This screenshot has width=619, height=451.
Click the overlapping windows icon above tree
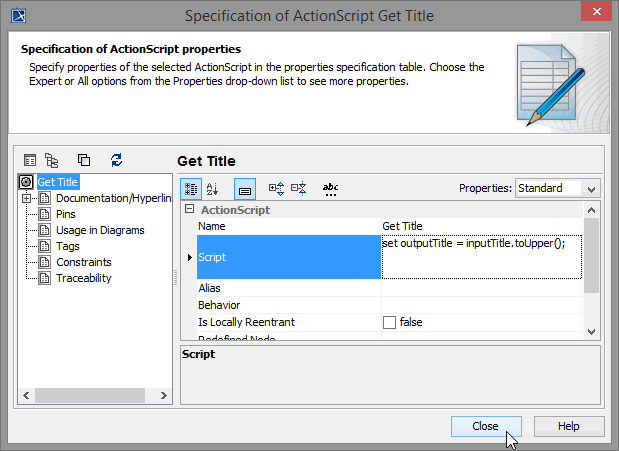(84, 160)
